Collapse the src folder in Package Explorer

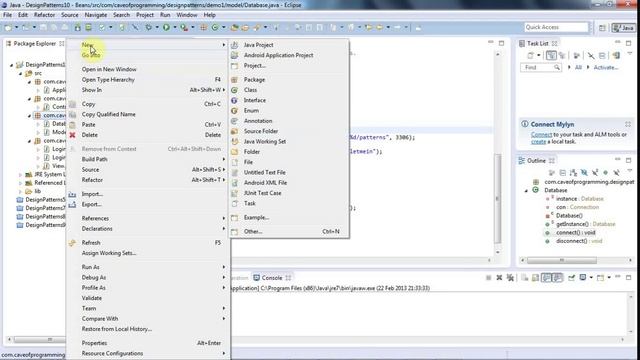point(20,73)
